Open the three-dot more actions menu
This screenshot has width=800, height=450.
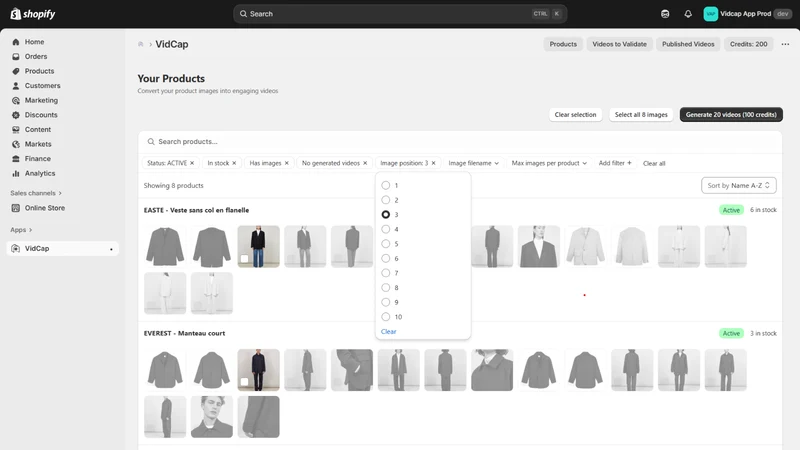785,44
